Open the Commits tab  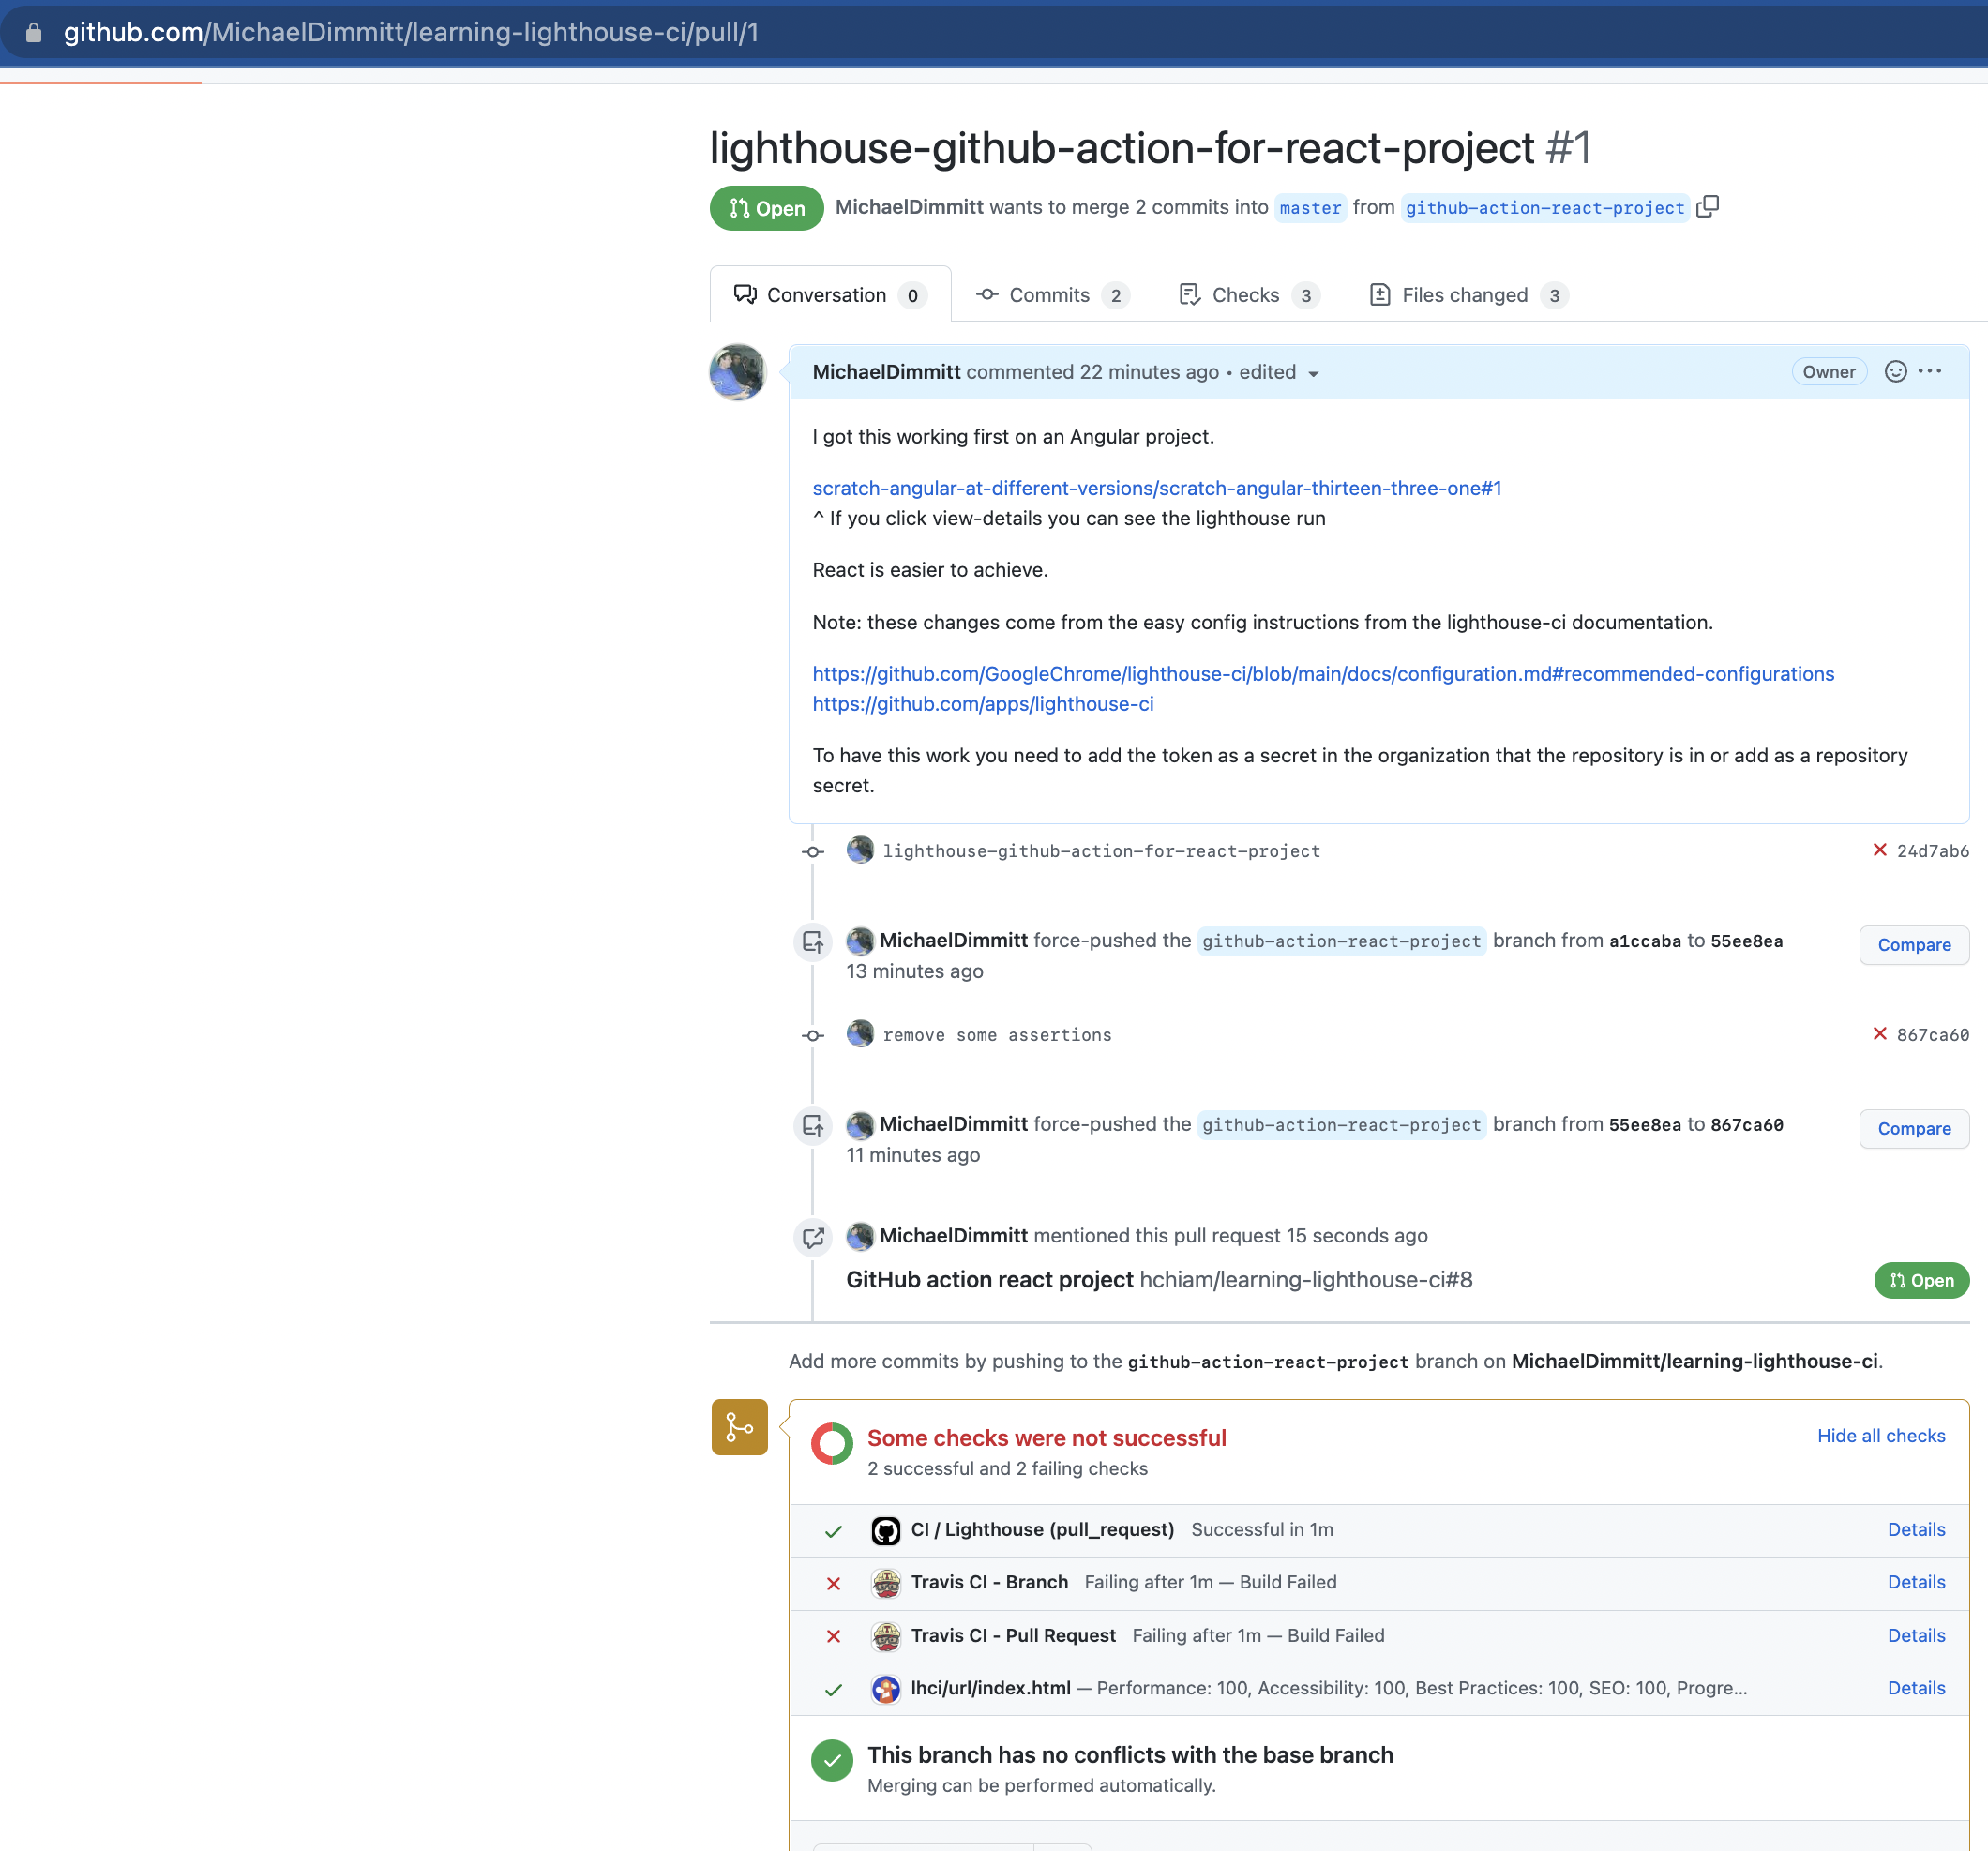coord(1051,294)
